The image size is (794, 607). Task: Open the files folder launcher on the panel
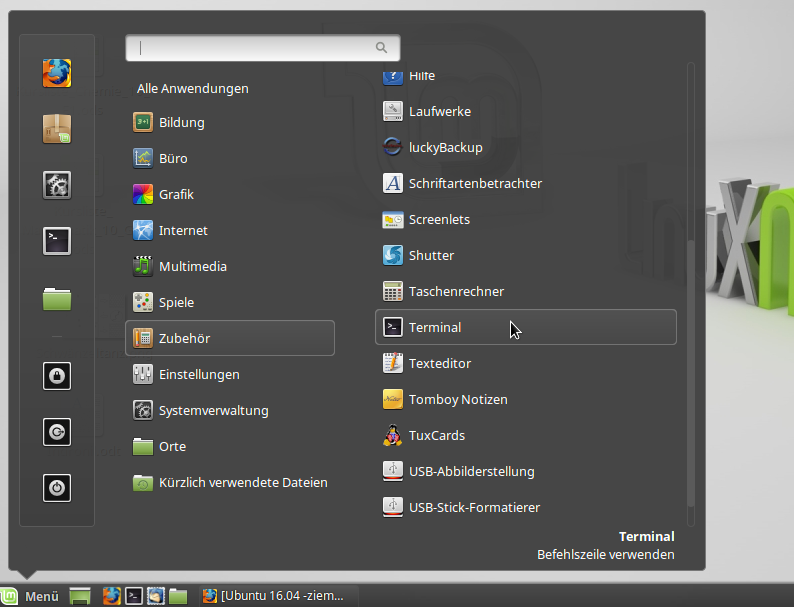click(178, 596)
